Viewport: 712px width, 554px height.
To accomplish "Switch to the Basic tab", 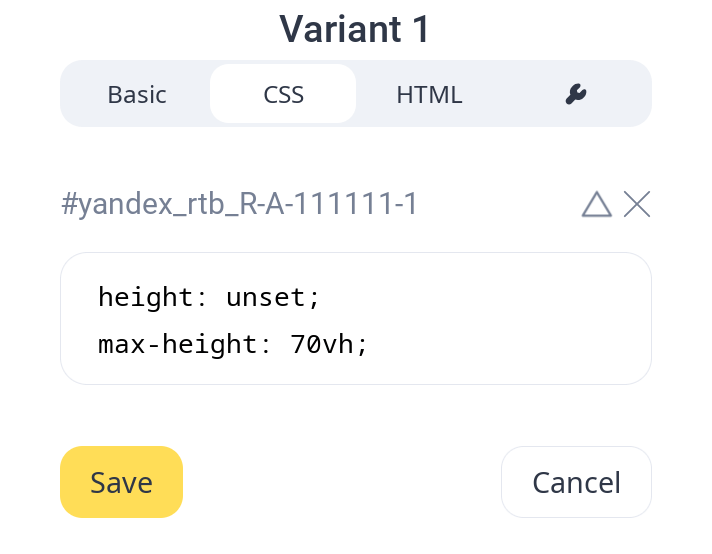I will (137, 95).
